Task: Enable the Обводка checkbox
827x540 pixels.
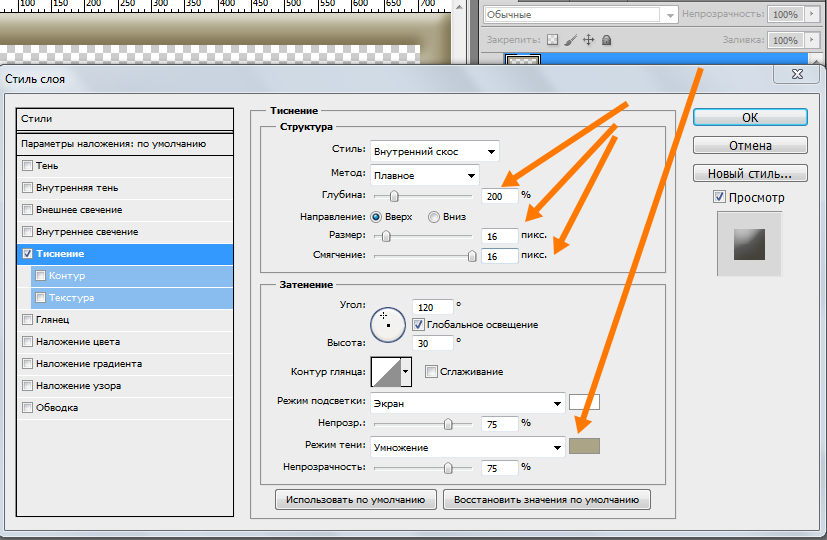Action: [27, 408]
